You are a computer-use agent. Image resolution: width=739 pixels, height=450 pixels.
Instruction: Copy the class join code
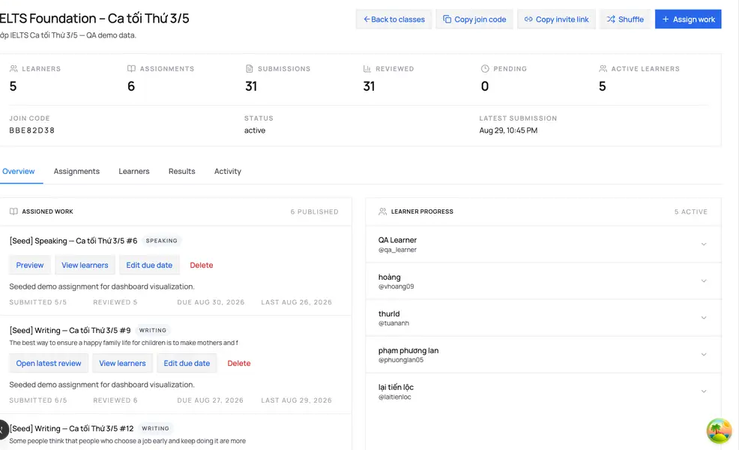point(474,19)
